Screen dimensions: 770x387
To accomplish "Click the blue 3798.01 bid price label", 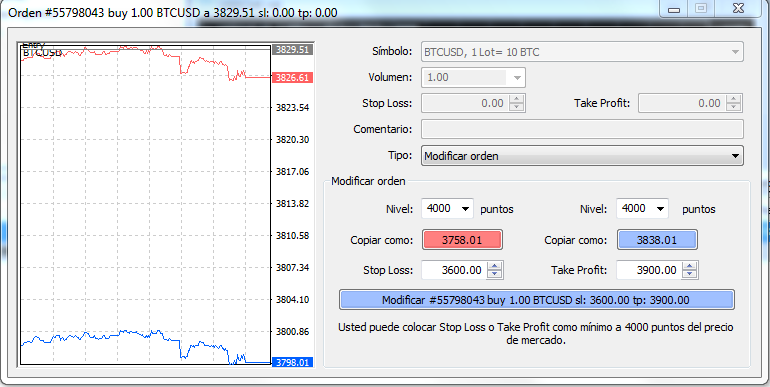I will pyautogui.click(x=292, y=362).
